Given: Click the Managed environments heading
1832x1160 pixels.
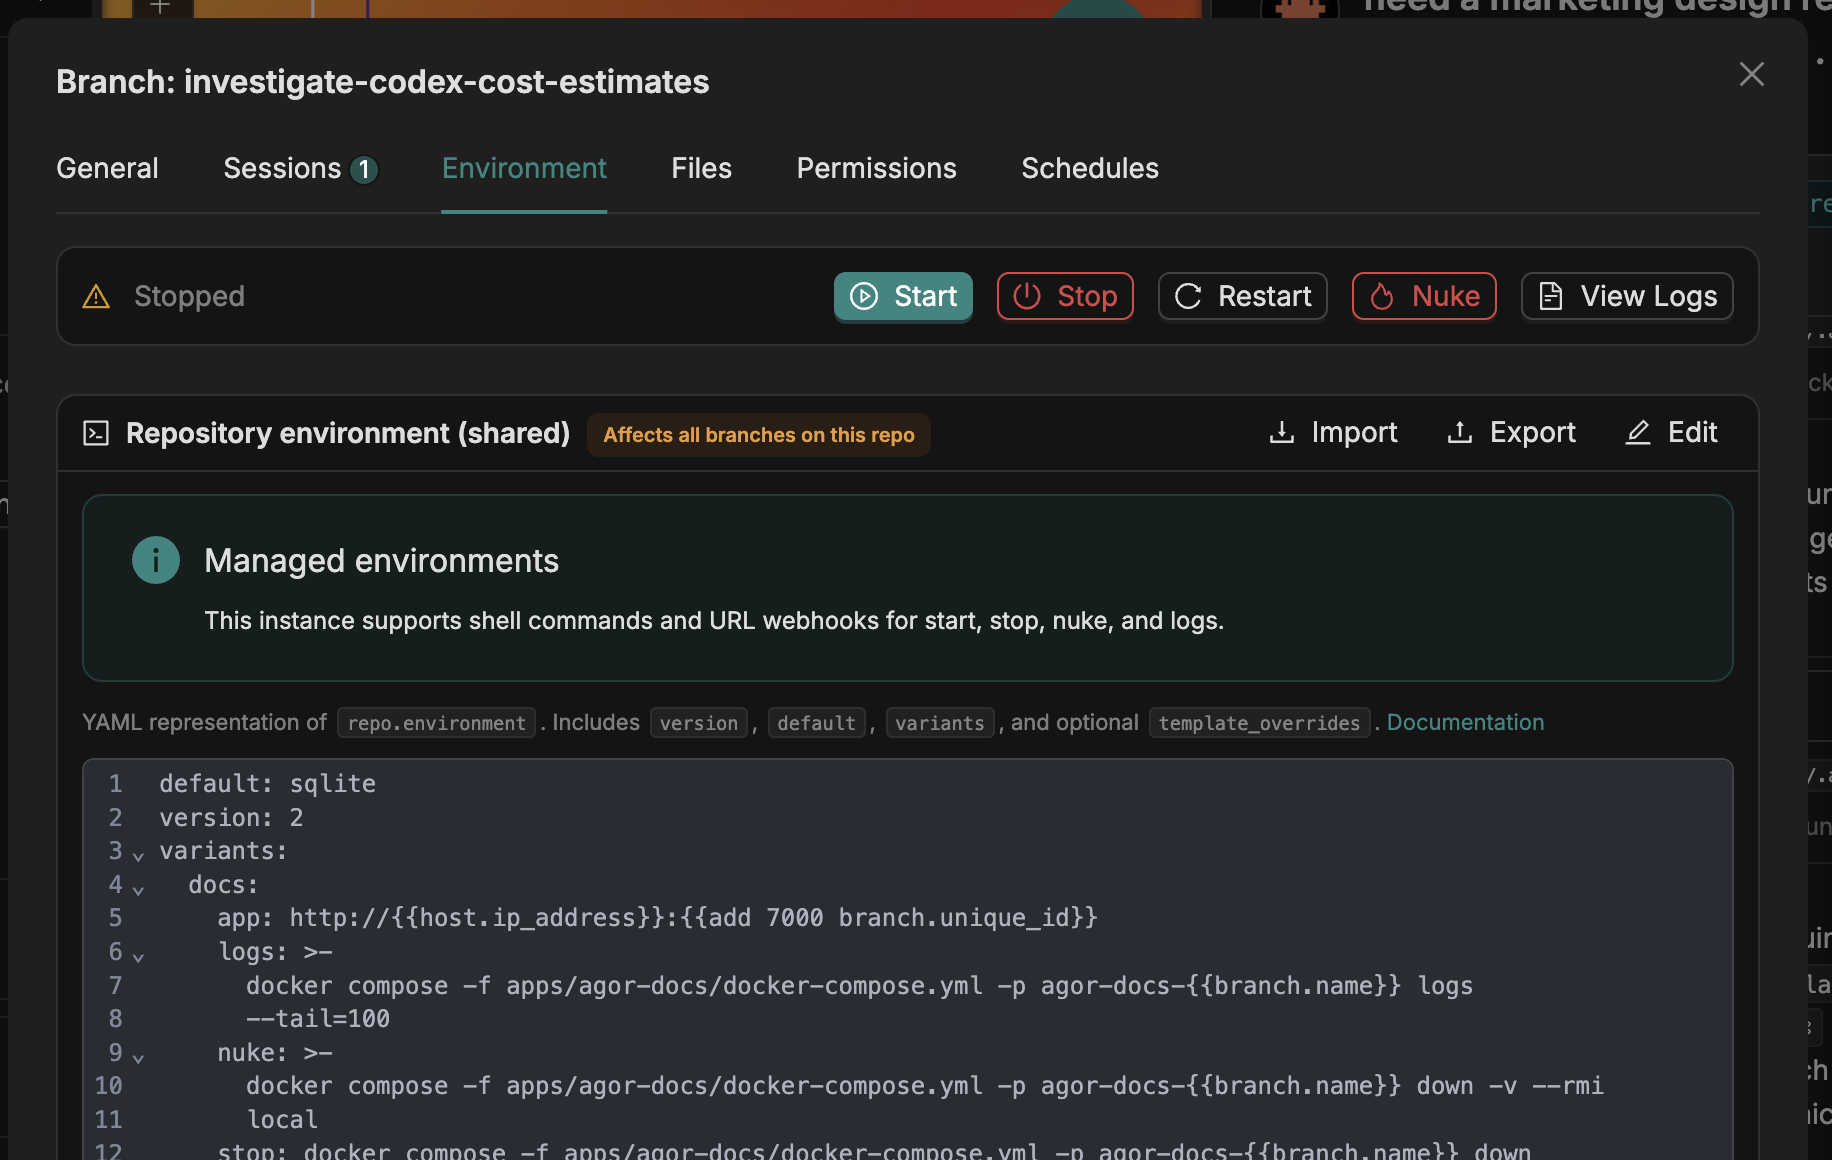Looking at the screenshot, I should click(381, 561).
